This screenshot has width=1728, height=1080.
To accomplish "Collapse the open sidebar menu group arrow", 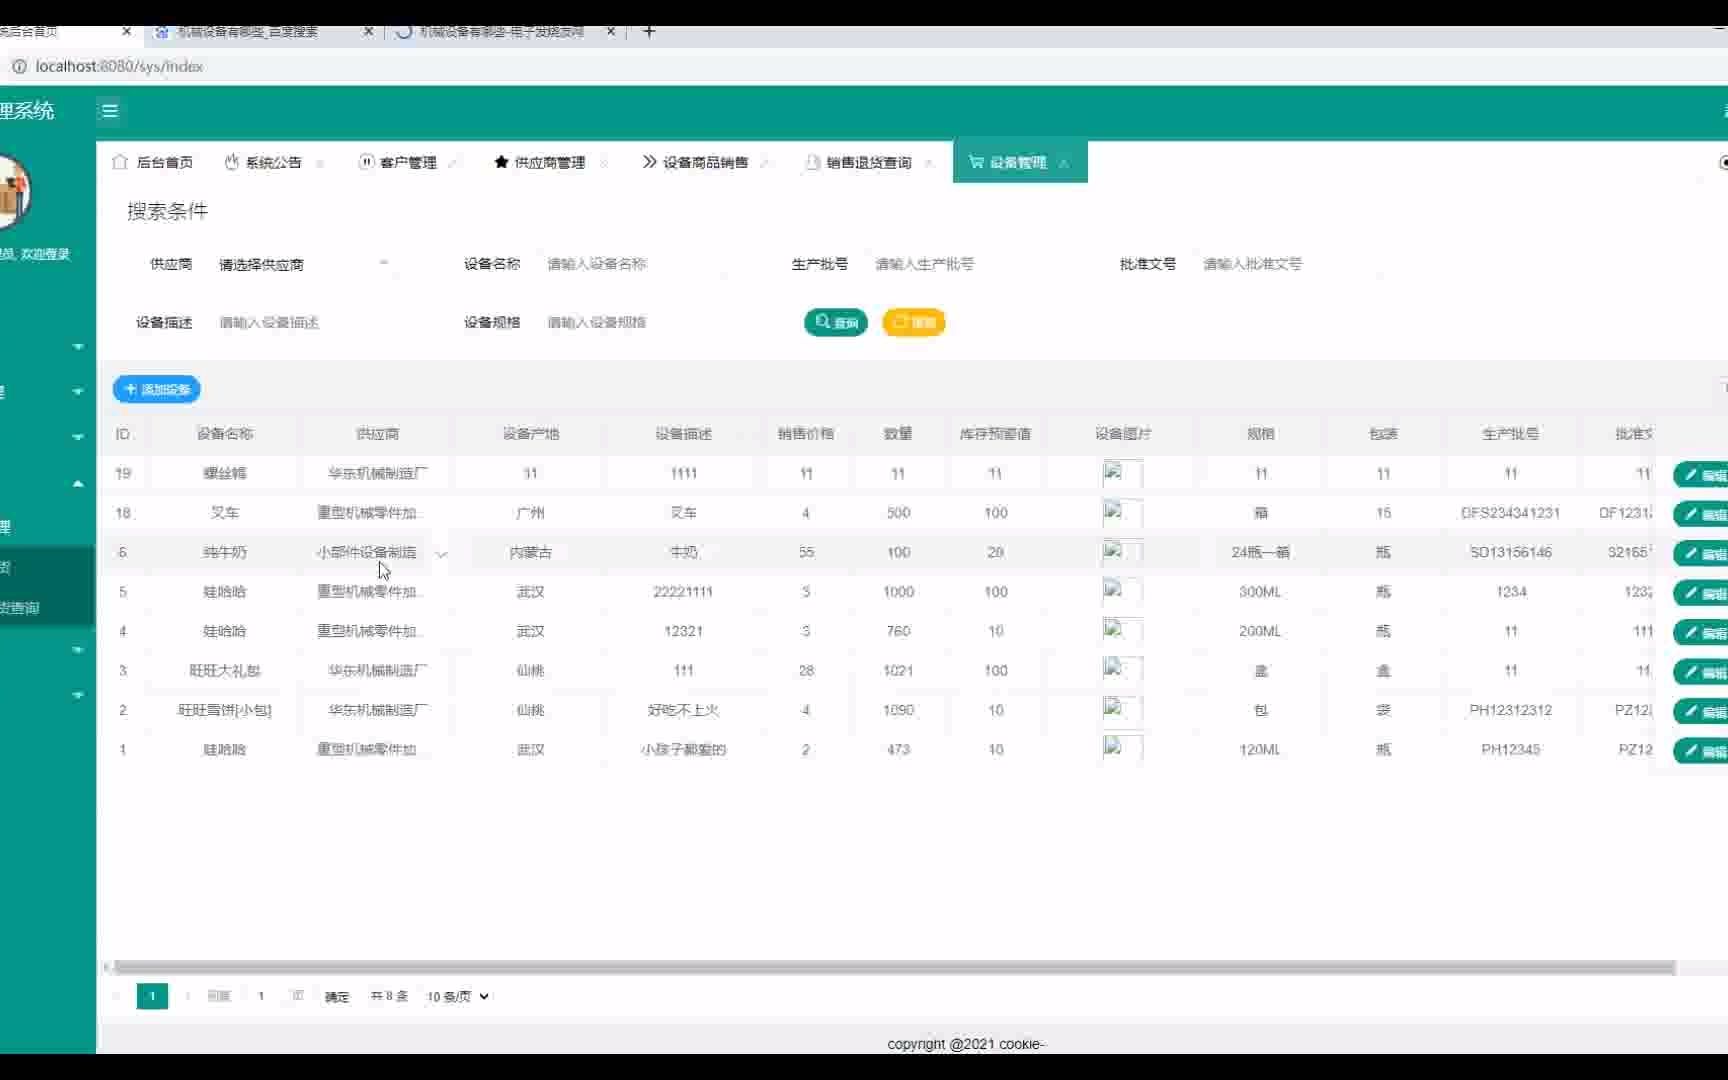I will tap(78, 484).
